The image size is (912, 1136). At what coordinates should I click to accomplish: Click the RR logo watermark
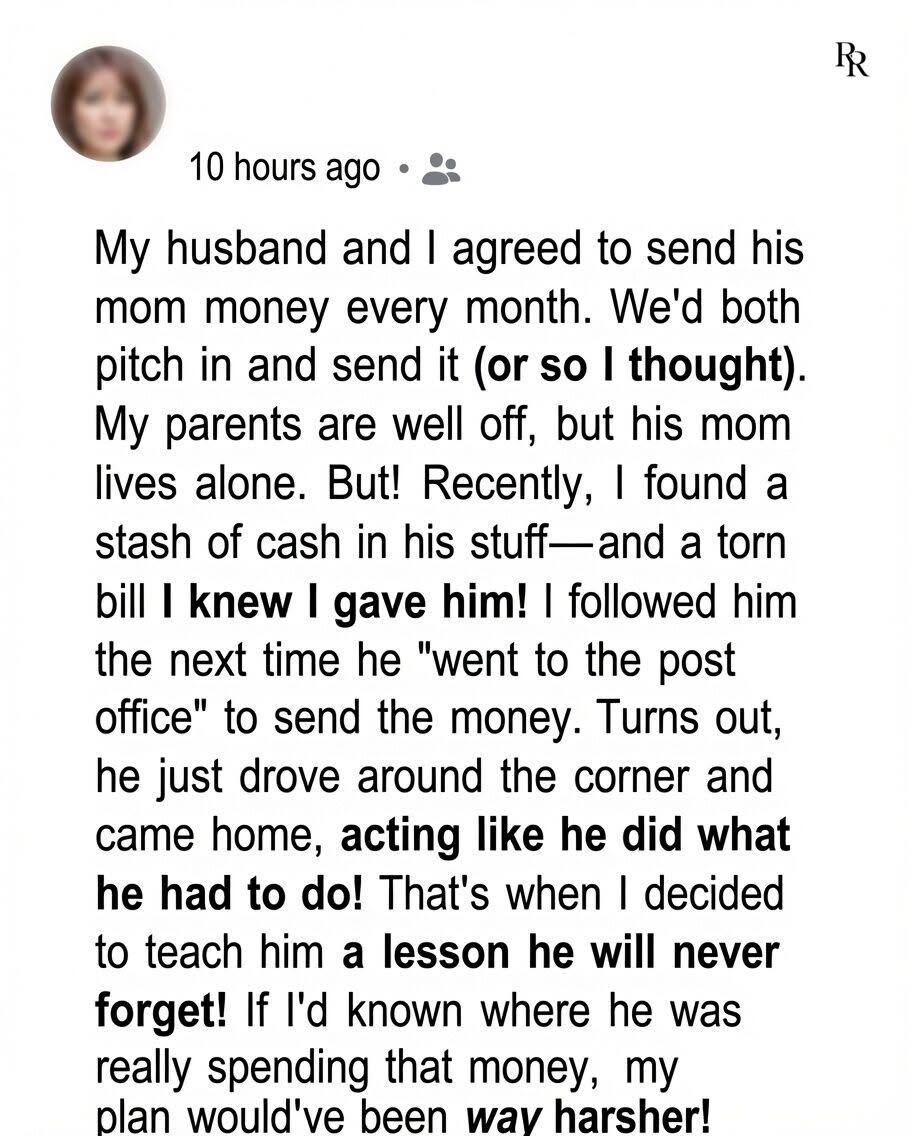coord(851,59)
